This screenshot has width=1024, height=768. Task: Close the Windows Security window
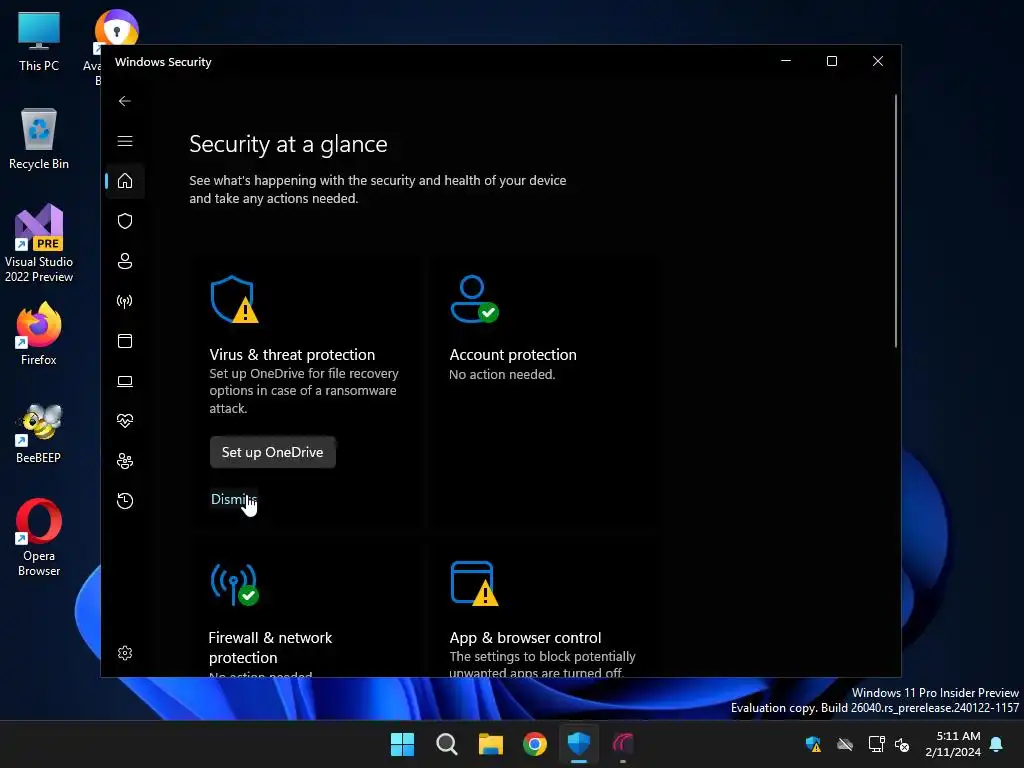tap(878, 61)
